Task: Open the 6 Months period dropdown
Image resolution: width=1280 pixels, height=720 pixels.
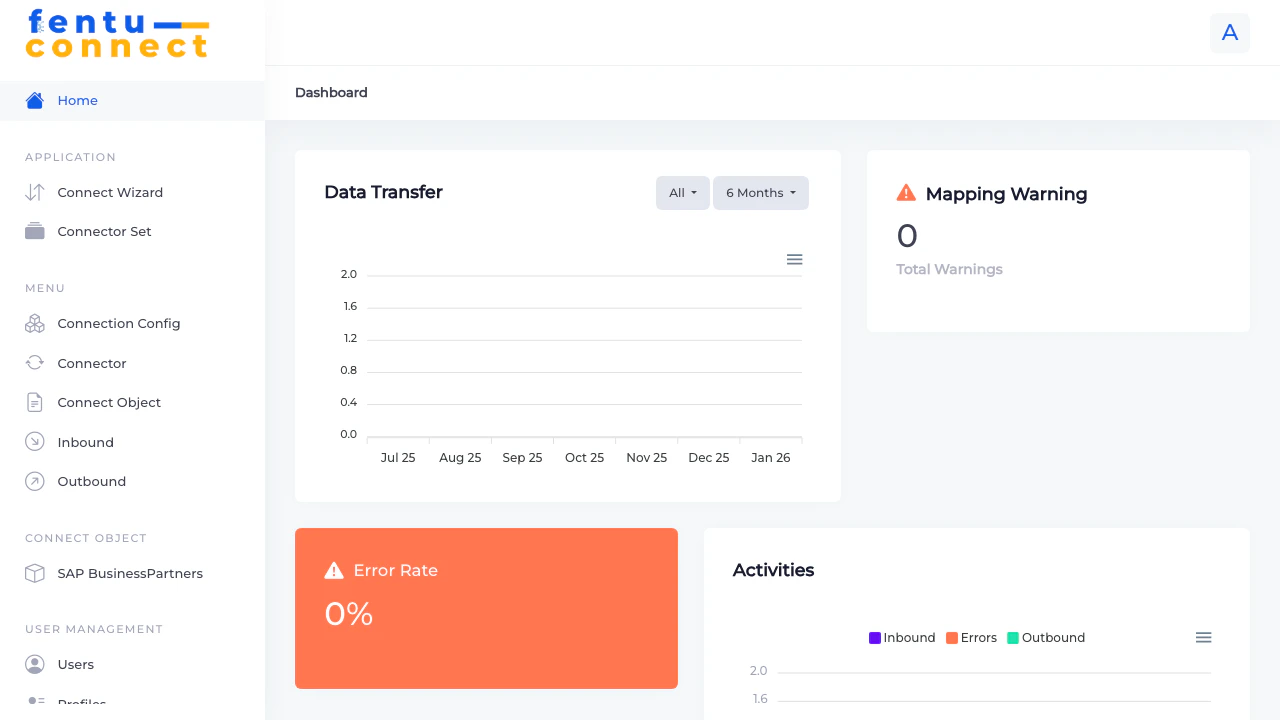Action: pos(760,192)
